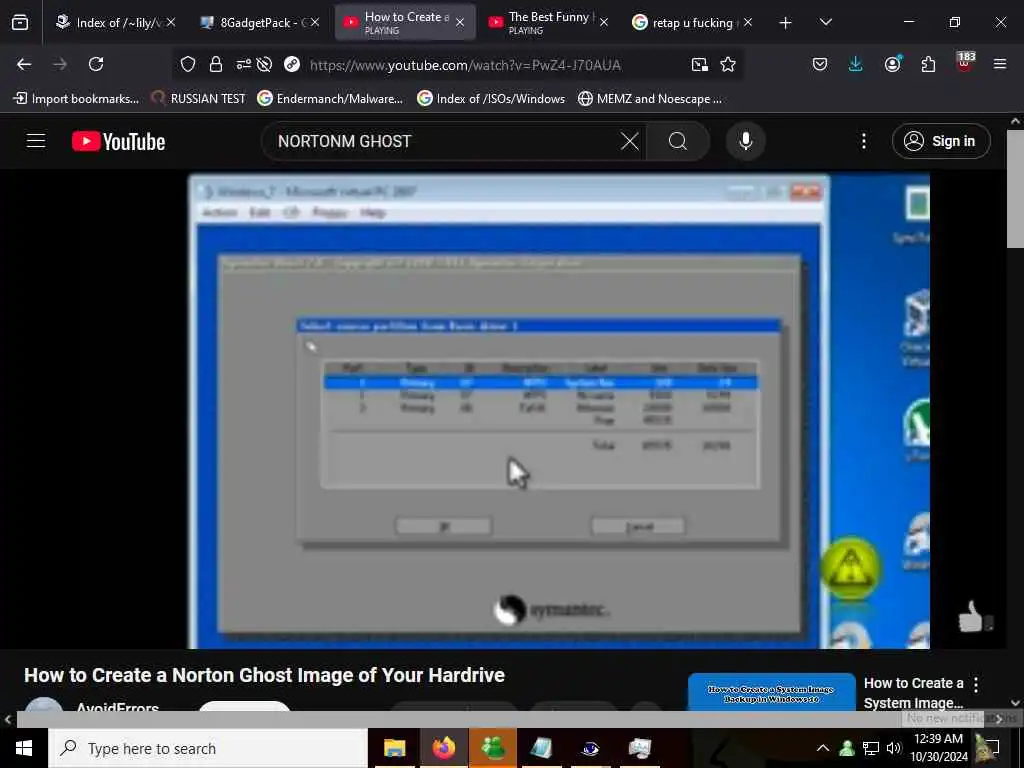The width and height of the screenshot is (1024, 768).
Task: Click the 'Type here to search' taskbar box
Action: tap(208, 748)
